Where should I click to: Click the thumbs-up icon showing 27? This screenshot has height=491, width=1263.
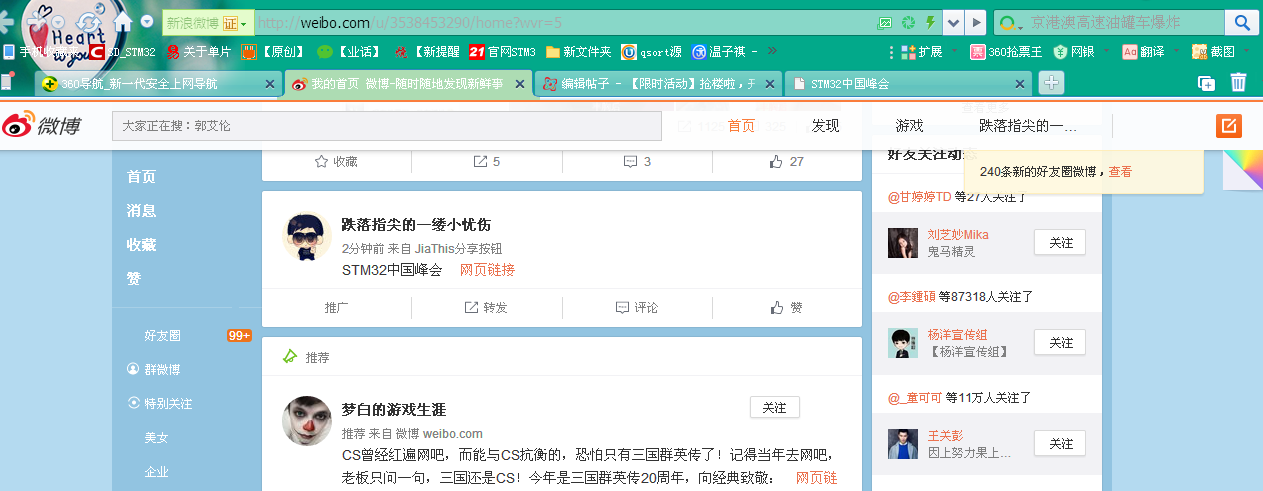(786, 161)
